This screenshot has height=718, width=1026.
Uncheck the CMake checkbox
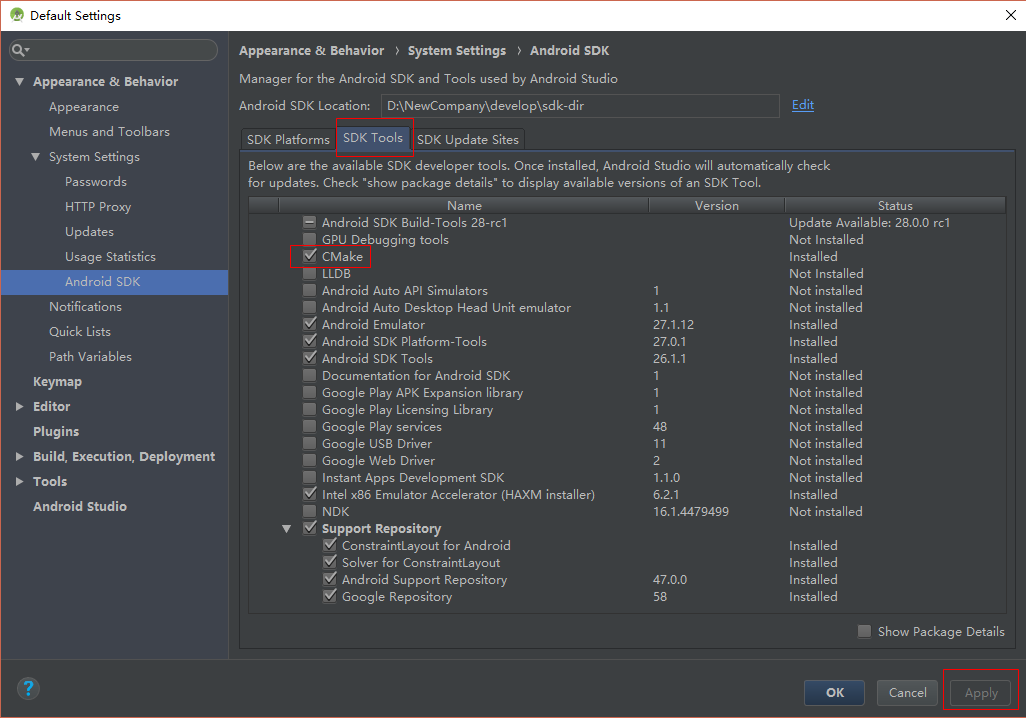(310, 256)
